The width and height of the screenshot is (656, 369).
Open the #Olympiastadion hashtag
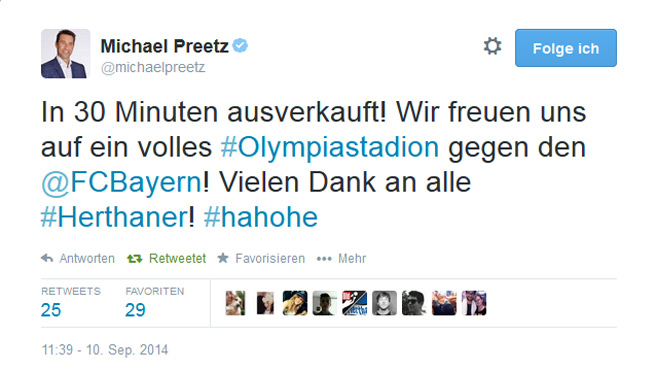click(330, 147)
